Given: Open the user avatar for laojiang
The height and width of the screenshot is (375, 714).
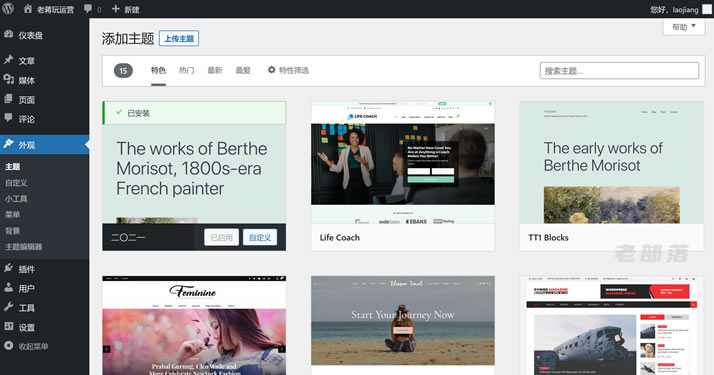Looking at the screenshot, I should 707,9.
